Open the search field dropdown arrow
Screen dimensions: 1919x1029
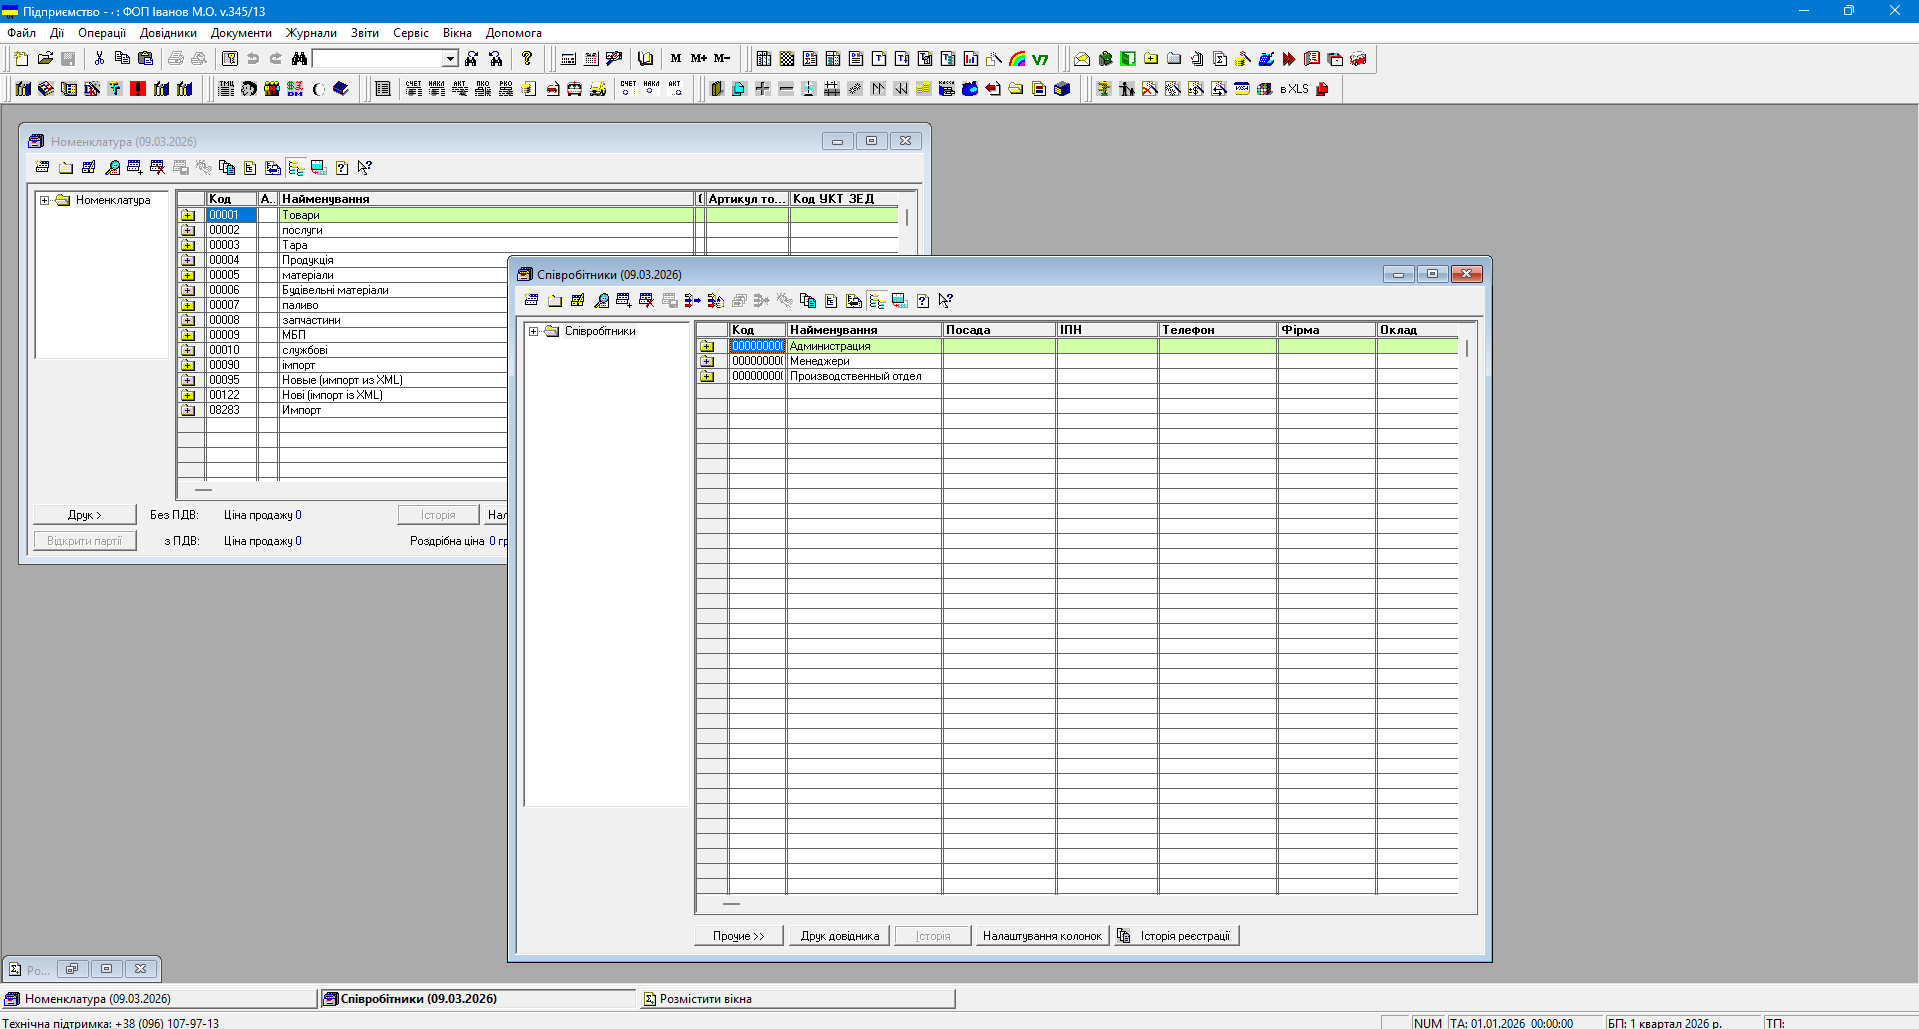point(450,59)
